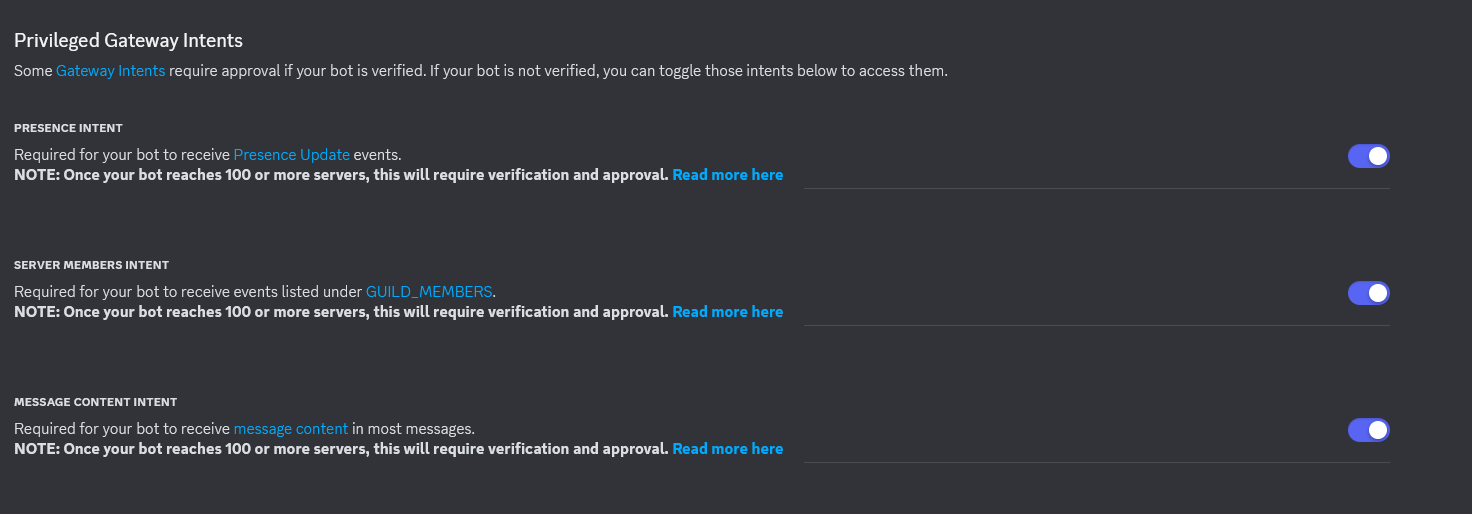Select the SERVER MEMBERS INTENT section label
The image size is (1472, 514).
[91, 265]
